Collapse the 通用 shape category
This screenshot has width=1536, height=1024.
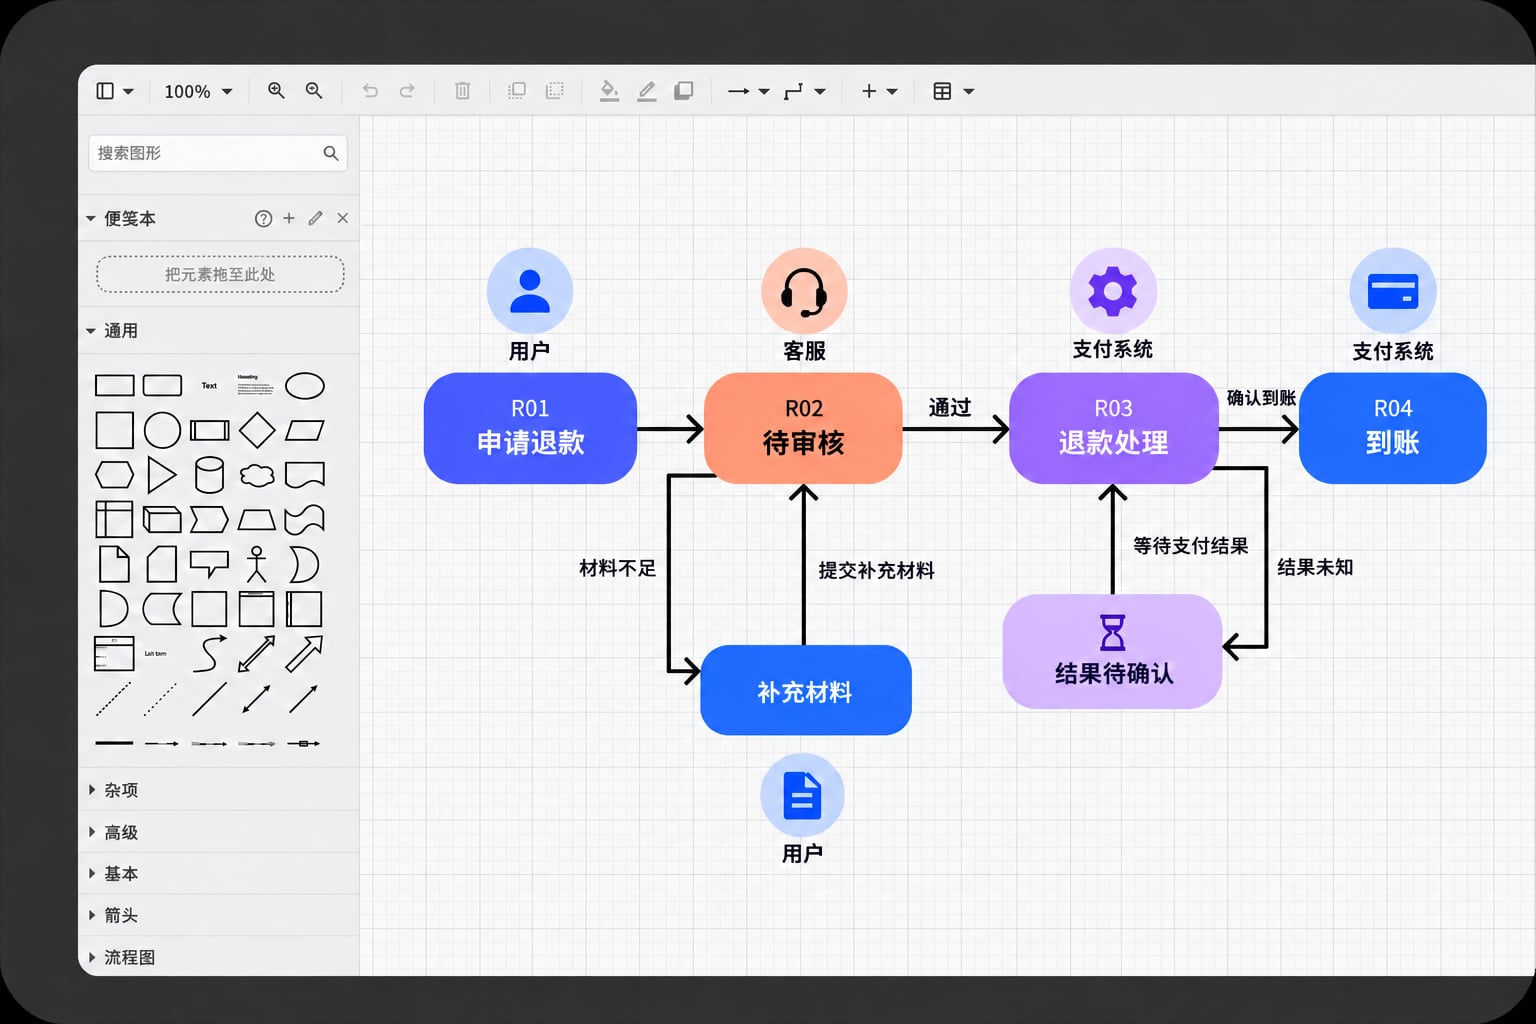coord(218,331)
